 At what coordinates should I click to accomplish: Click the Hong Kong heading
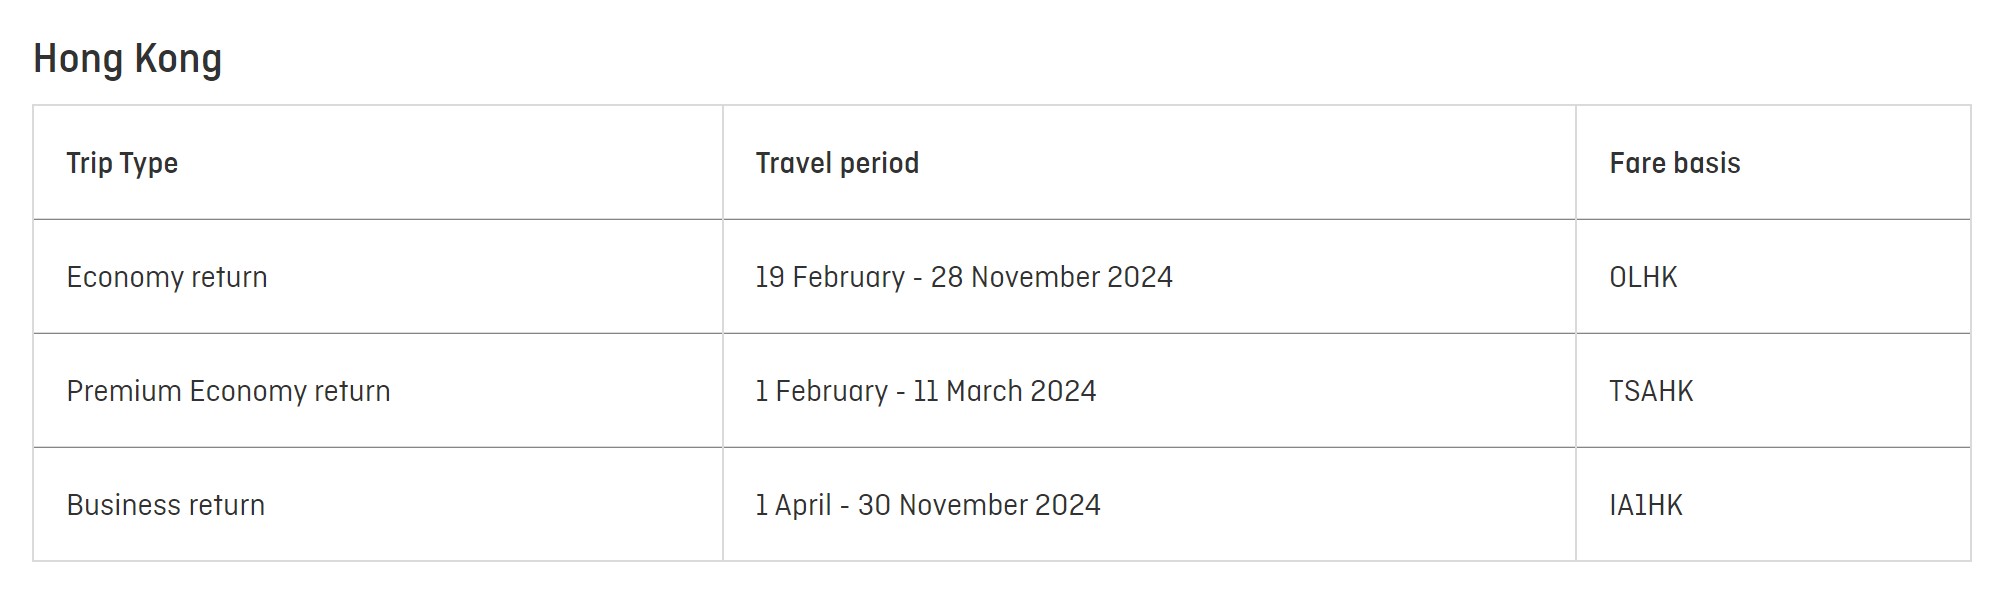click(x=127, y=59)
